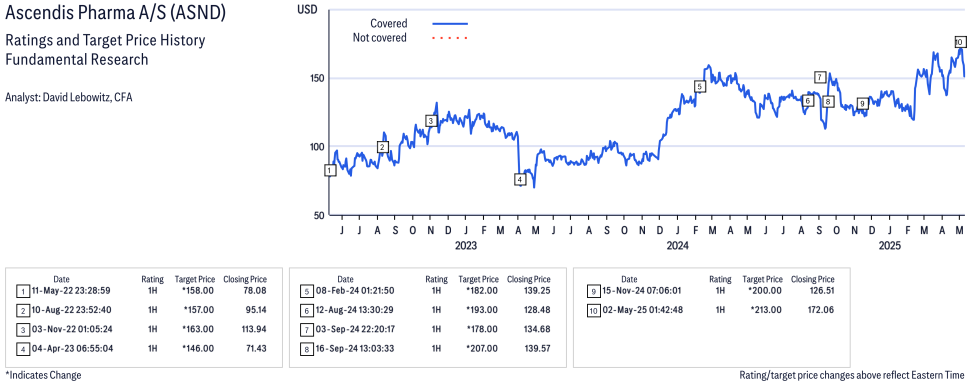
Task: Click 'Analyst: David Lebowitz, CFA' text
Action: [x=68, y=97]
